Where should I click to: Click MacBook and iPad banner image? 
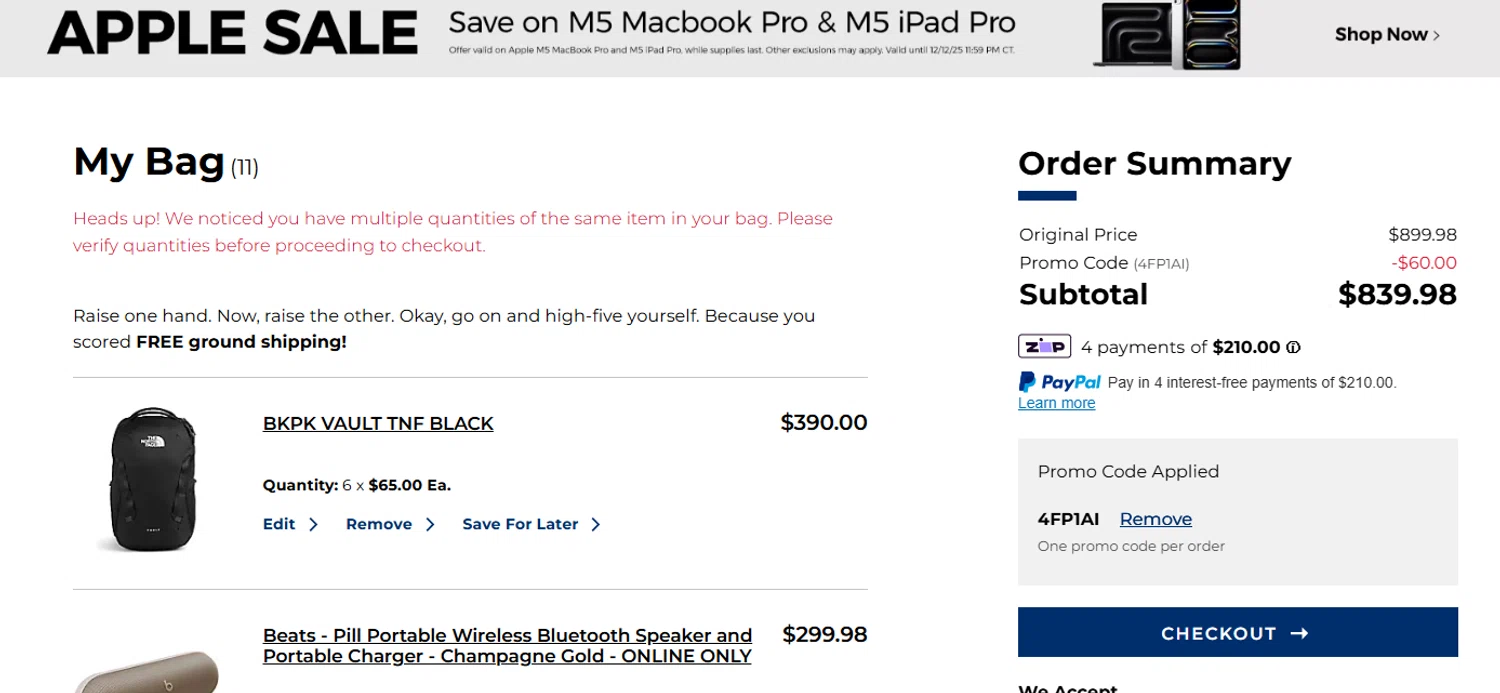1167,36
